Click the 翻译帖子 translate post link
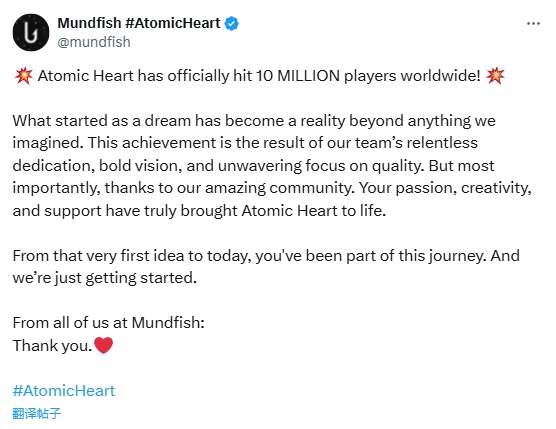Screen dimensions: 556x429 [x=37, y=413]
